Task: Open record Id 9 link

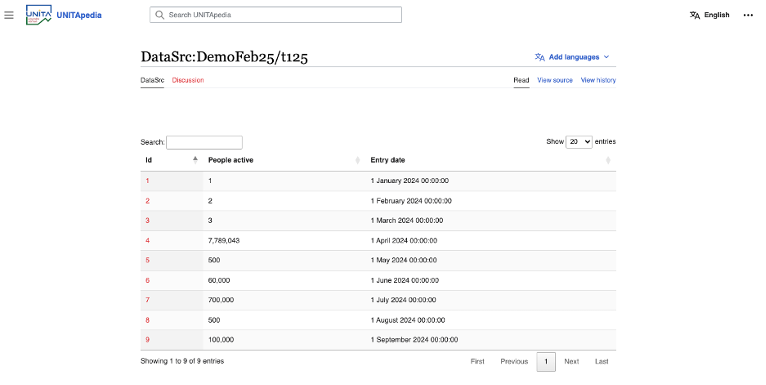Action: [x=148, y=340]
